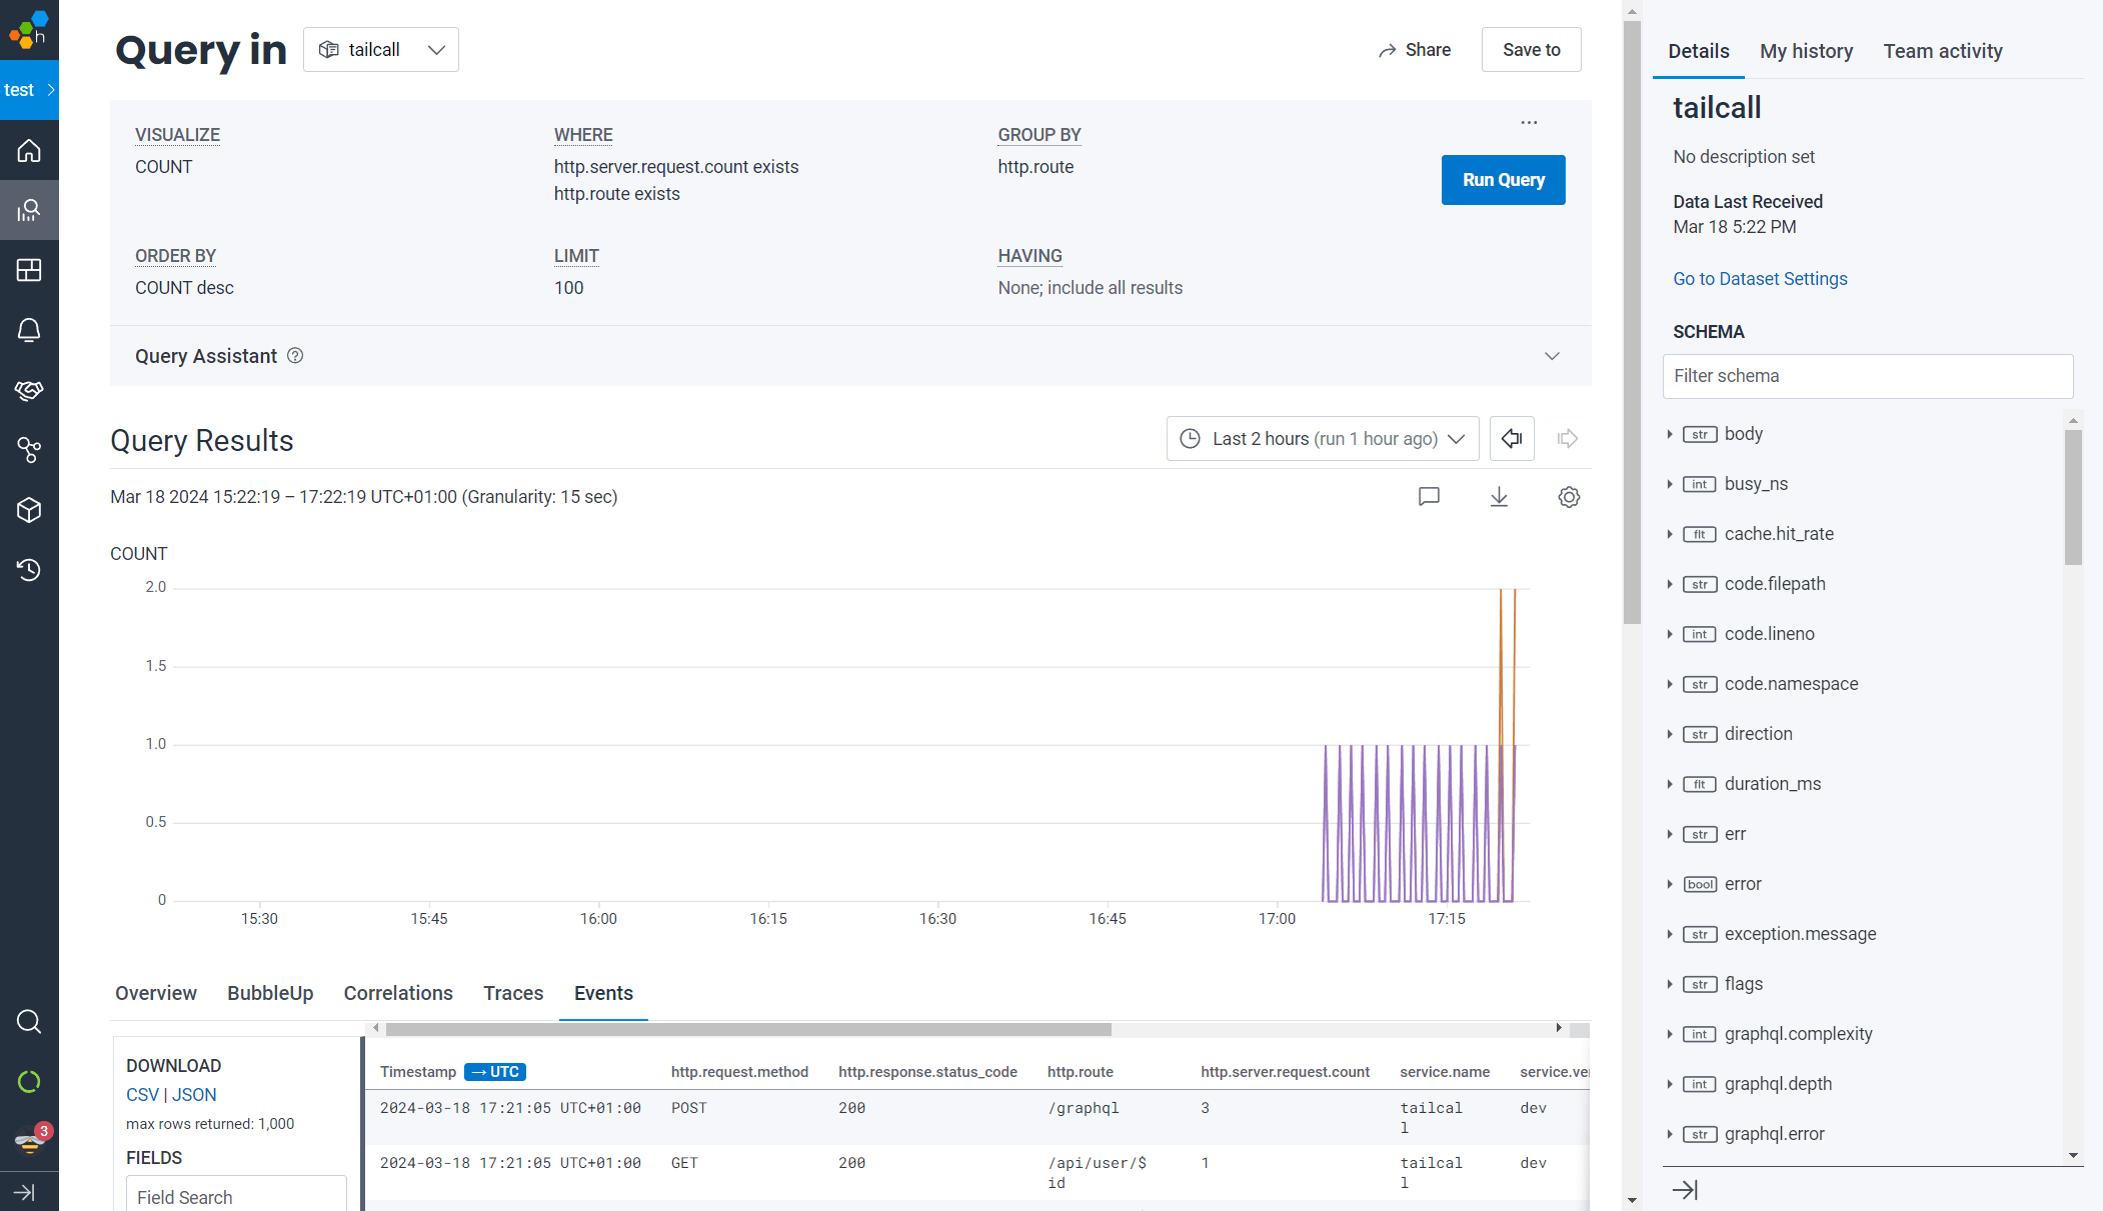This screenshot has height=1211, width=2103.
Task: Add an annotation with the comment bubble icon
Action: coord(1429,496)
